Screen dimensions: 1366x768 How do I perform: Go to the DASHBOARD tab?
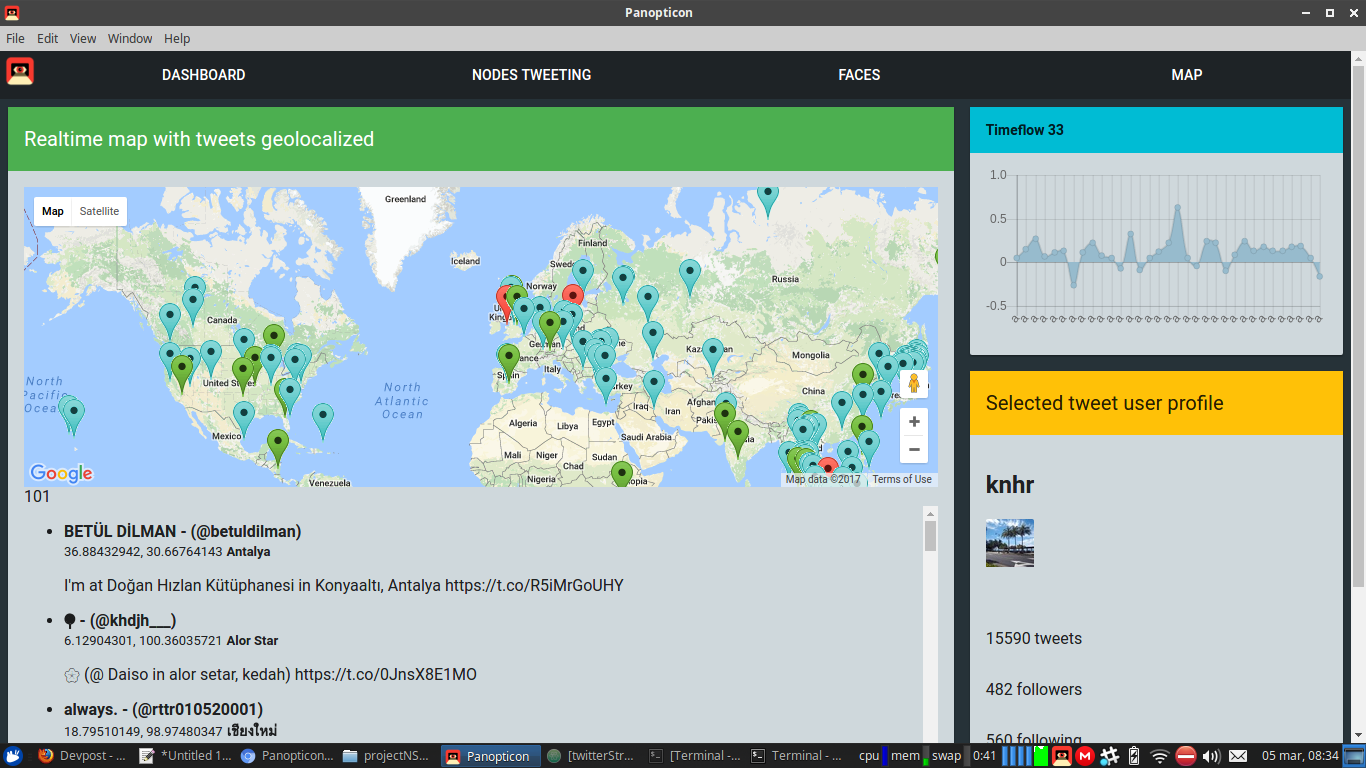(204, 75)
